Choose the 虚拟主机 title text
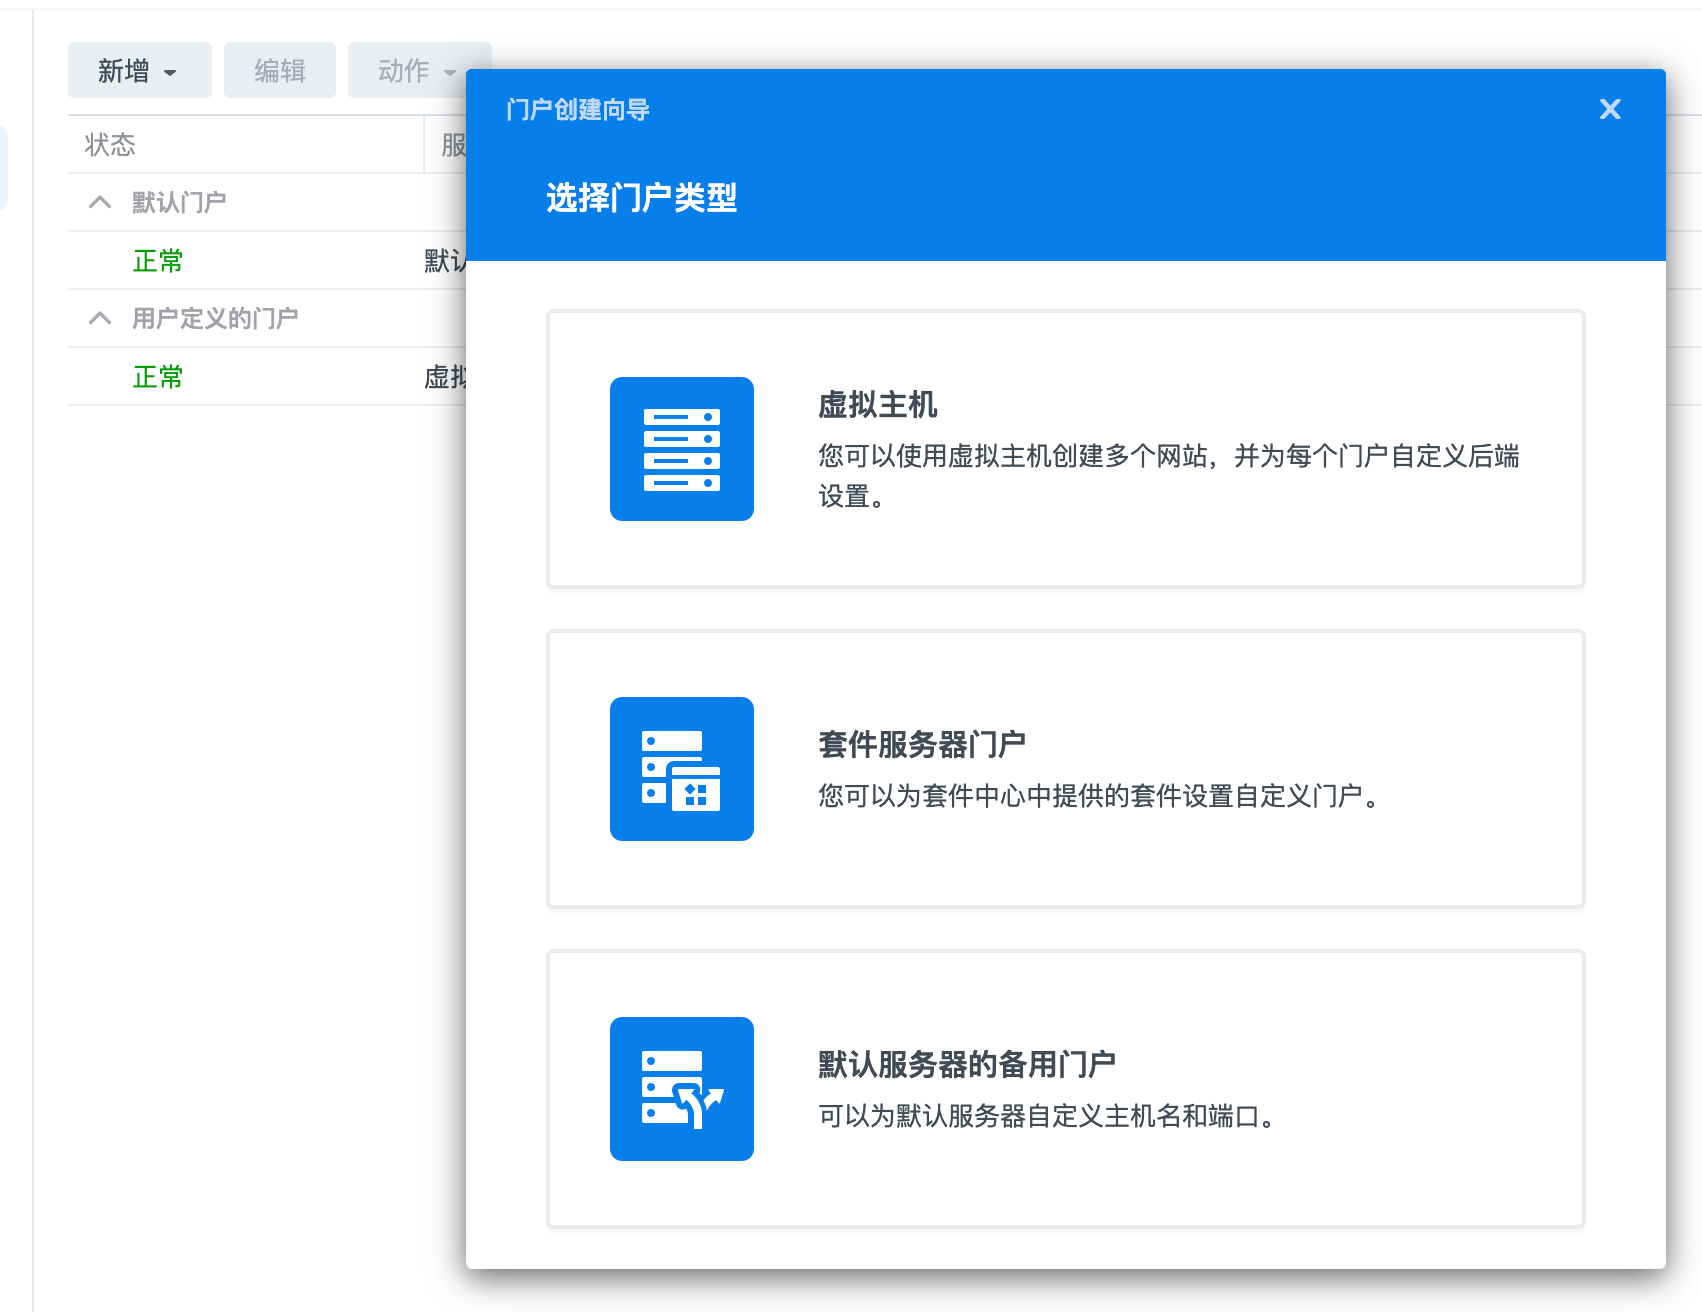 point(877,405)
